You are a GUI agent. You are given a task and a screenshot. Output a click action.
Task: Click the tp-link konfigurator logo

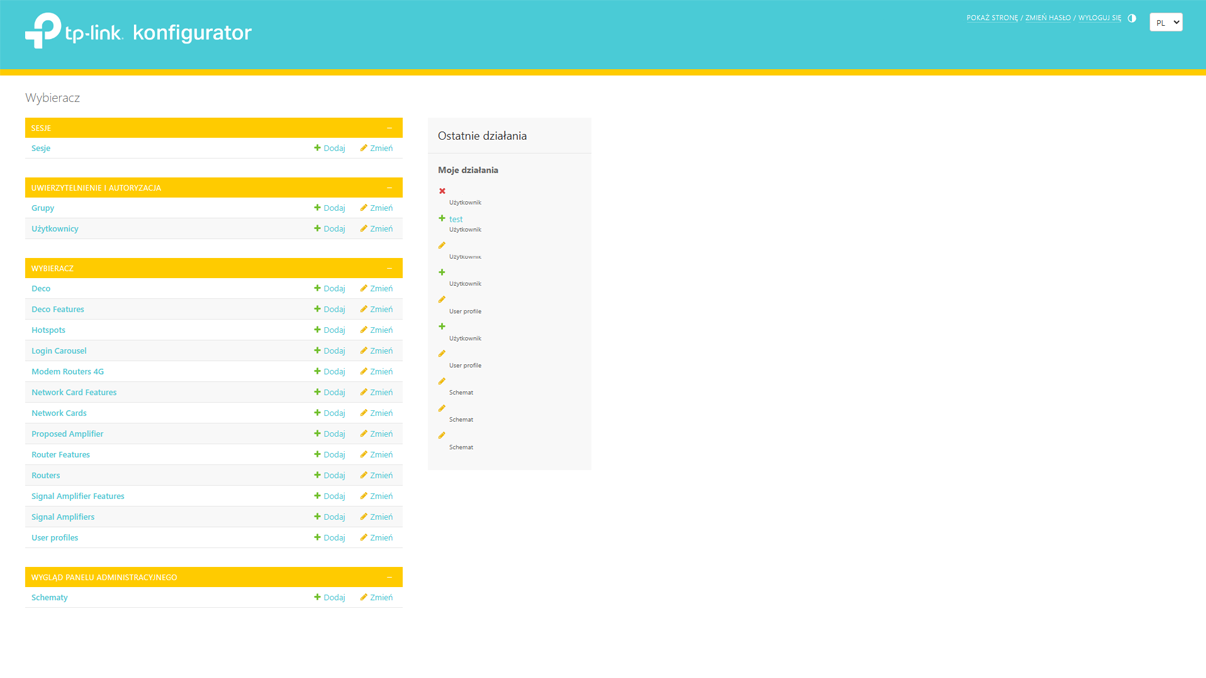click(x=138, y=32)
